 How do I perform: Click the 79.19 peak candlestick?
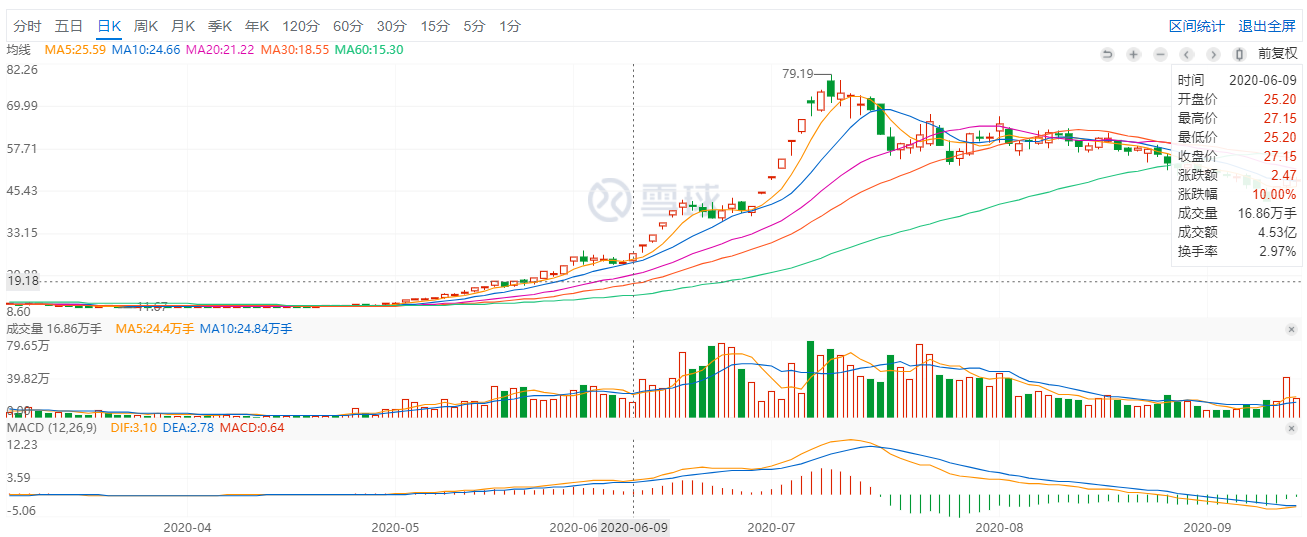[x=831, y=90]
